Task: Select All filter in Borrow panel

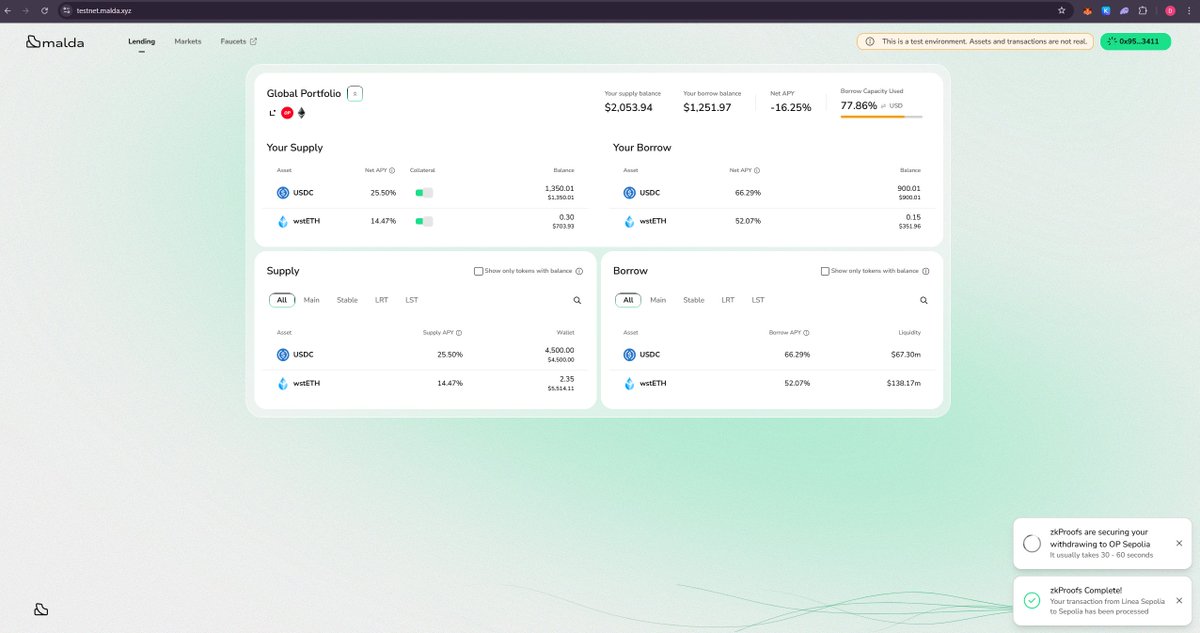Action: click(628, 300)
